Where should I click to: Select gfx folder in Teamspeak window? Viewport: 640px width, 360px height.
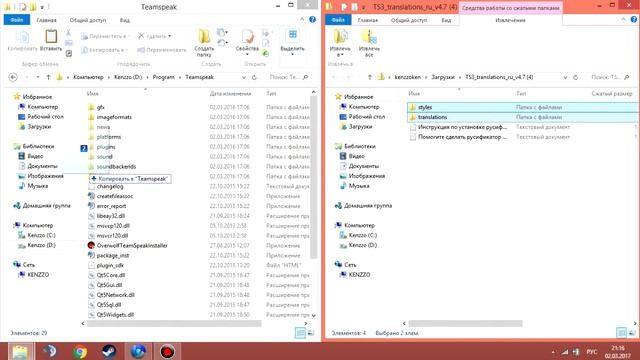tap(100, 107)
